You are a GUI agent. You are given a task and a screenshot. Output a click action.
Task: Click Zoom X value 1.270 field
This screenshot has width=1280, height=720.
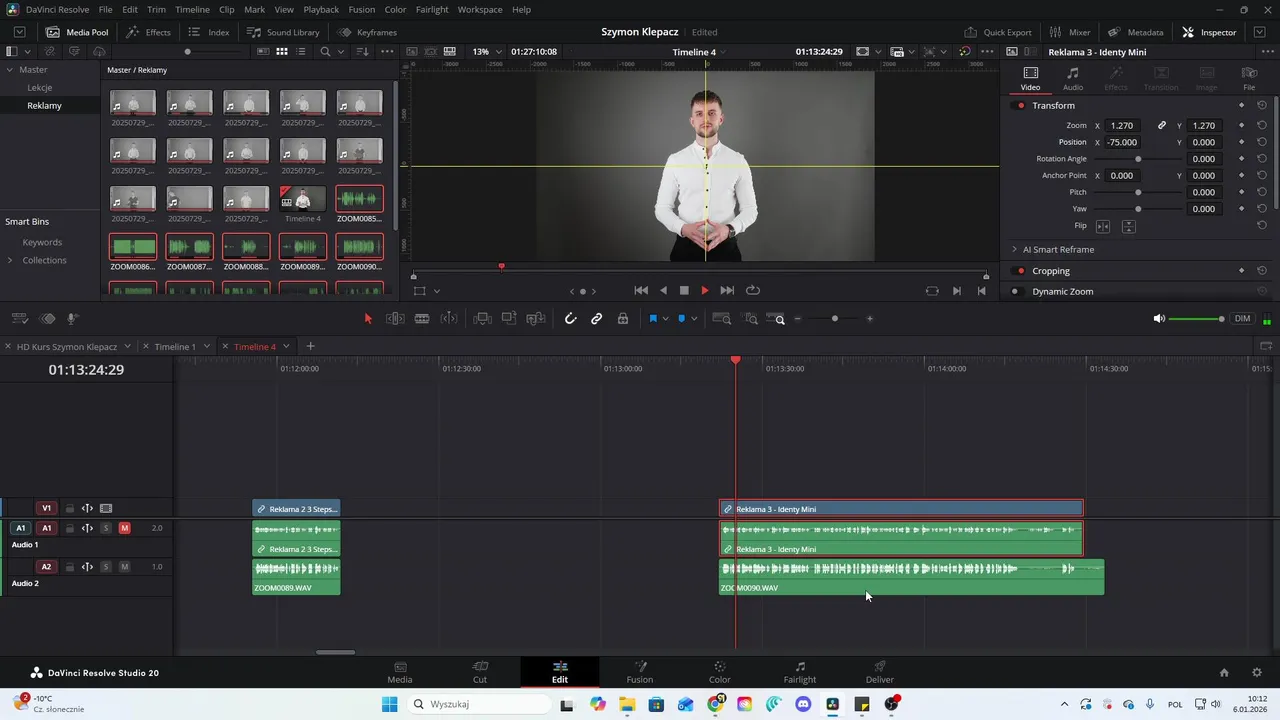(x=1122, y=126)
